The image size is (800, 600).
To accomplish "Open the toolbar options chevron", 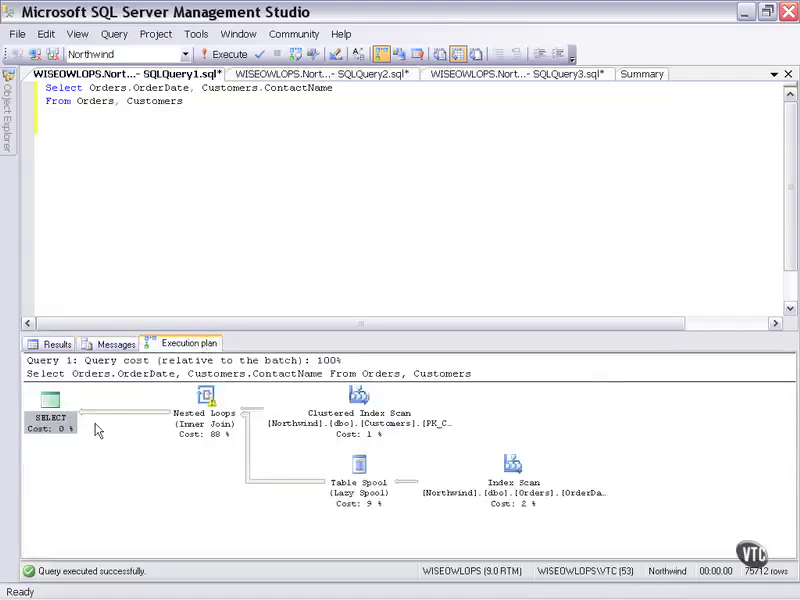I will 572,55.
